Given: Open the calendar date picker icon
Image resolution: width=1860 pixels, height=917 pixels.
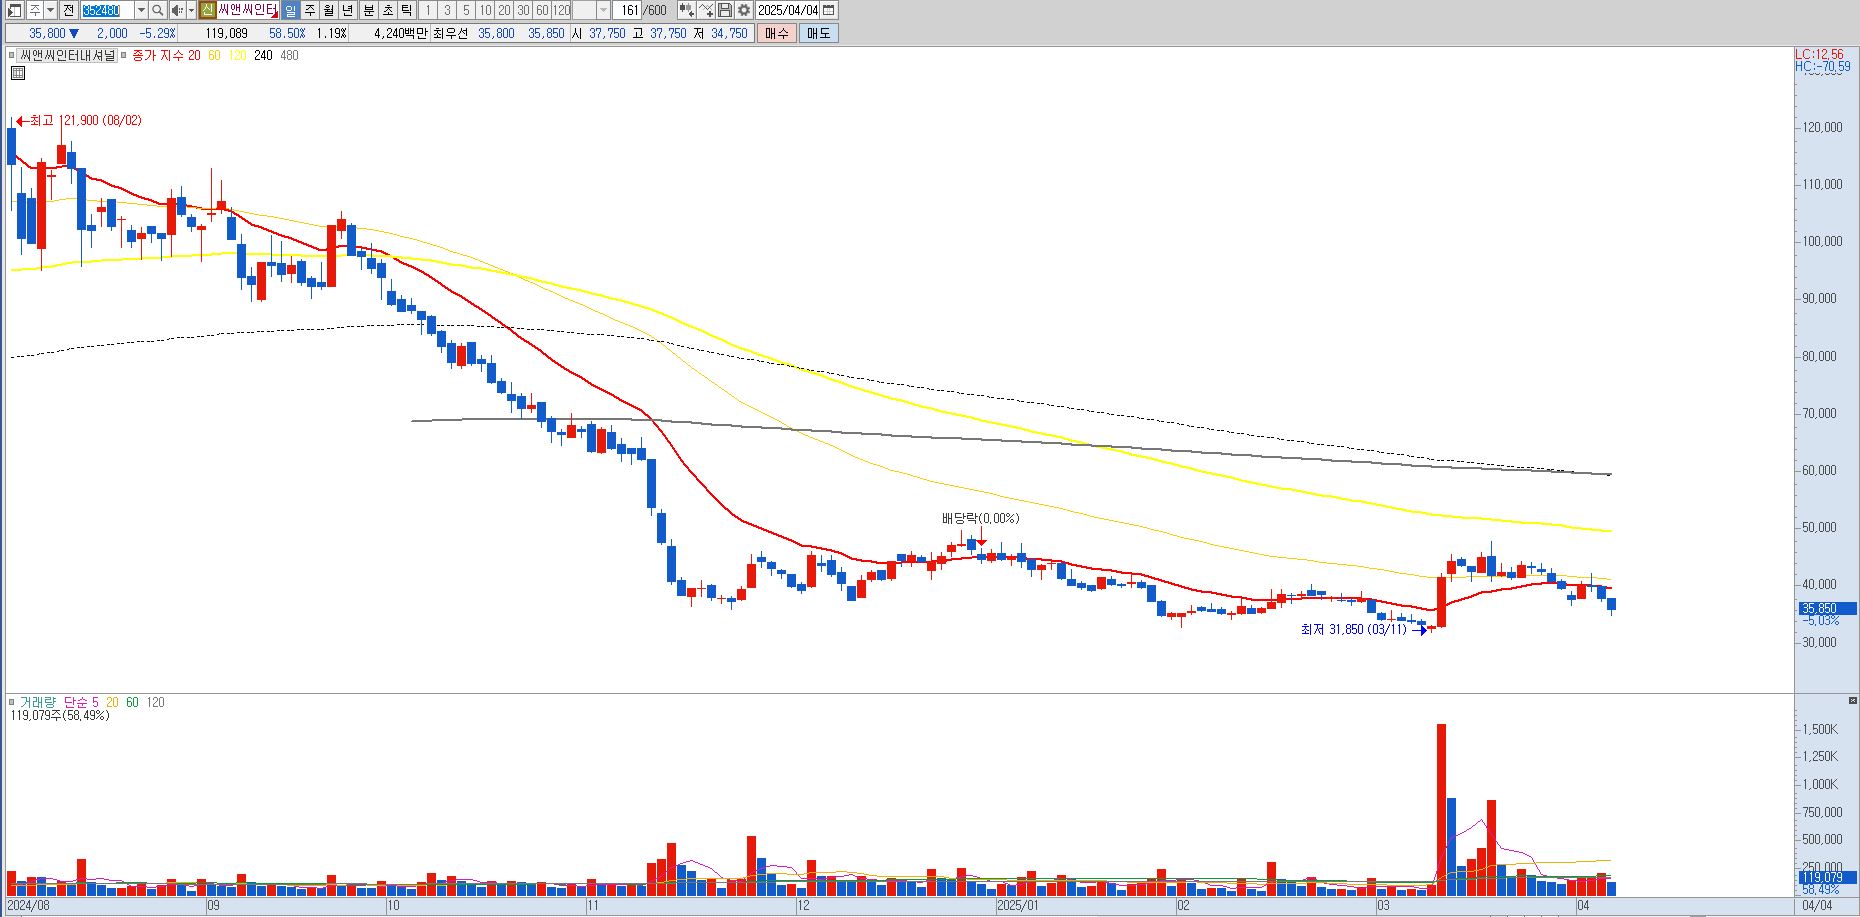Looking at the screenshot, I should (x=828, y=10).
